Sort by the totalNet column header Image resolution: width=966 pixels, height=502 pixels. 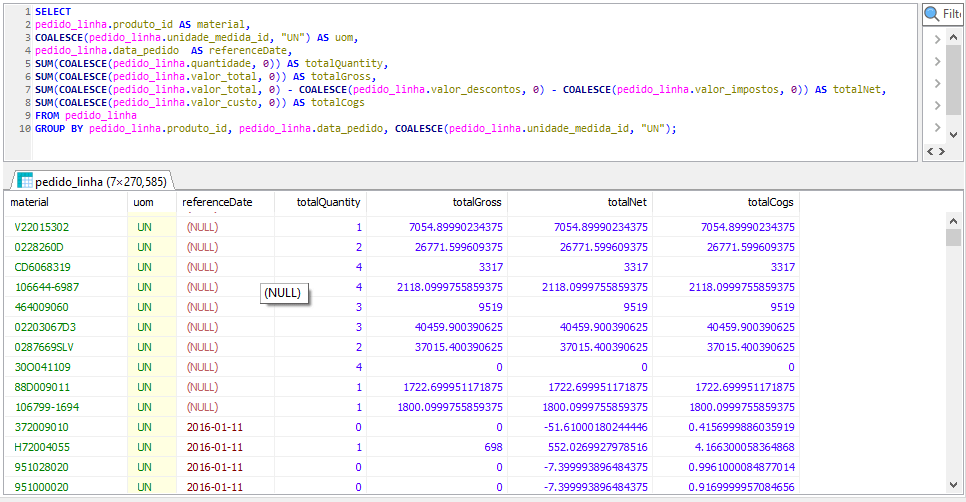(580, 202)
